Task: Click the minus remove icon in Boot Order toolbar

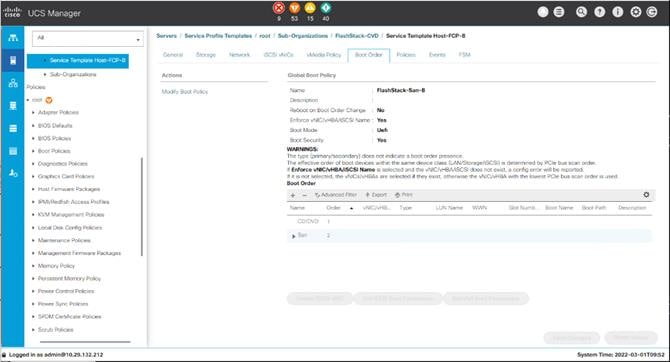Action: [x=305, y=195]
